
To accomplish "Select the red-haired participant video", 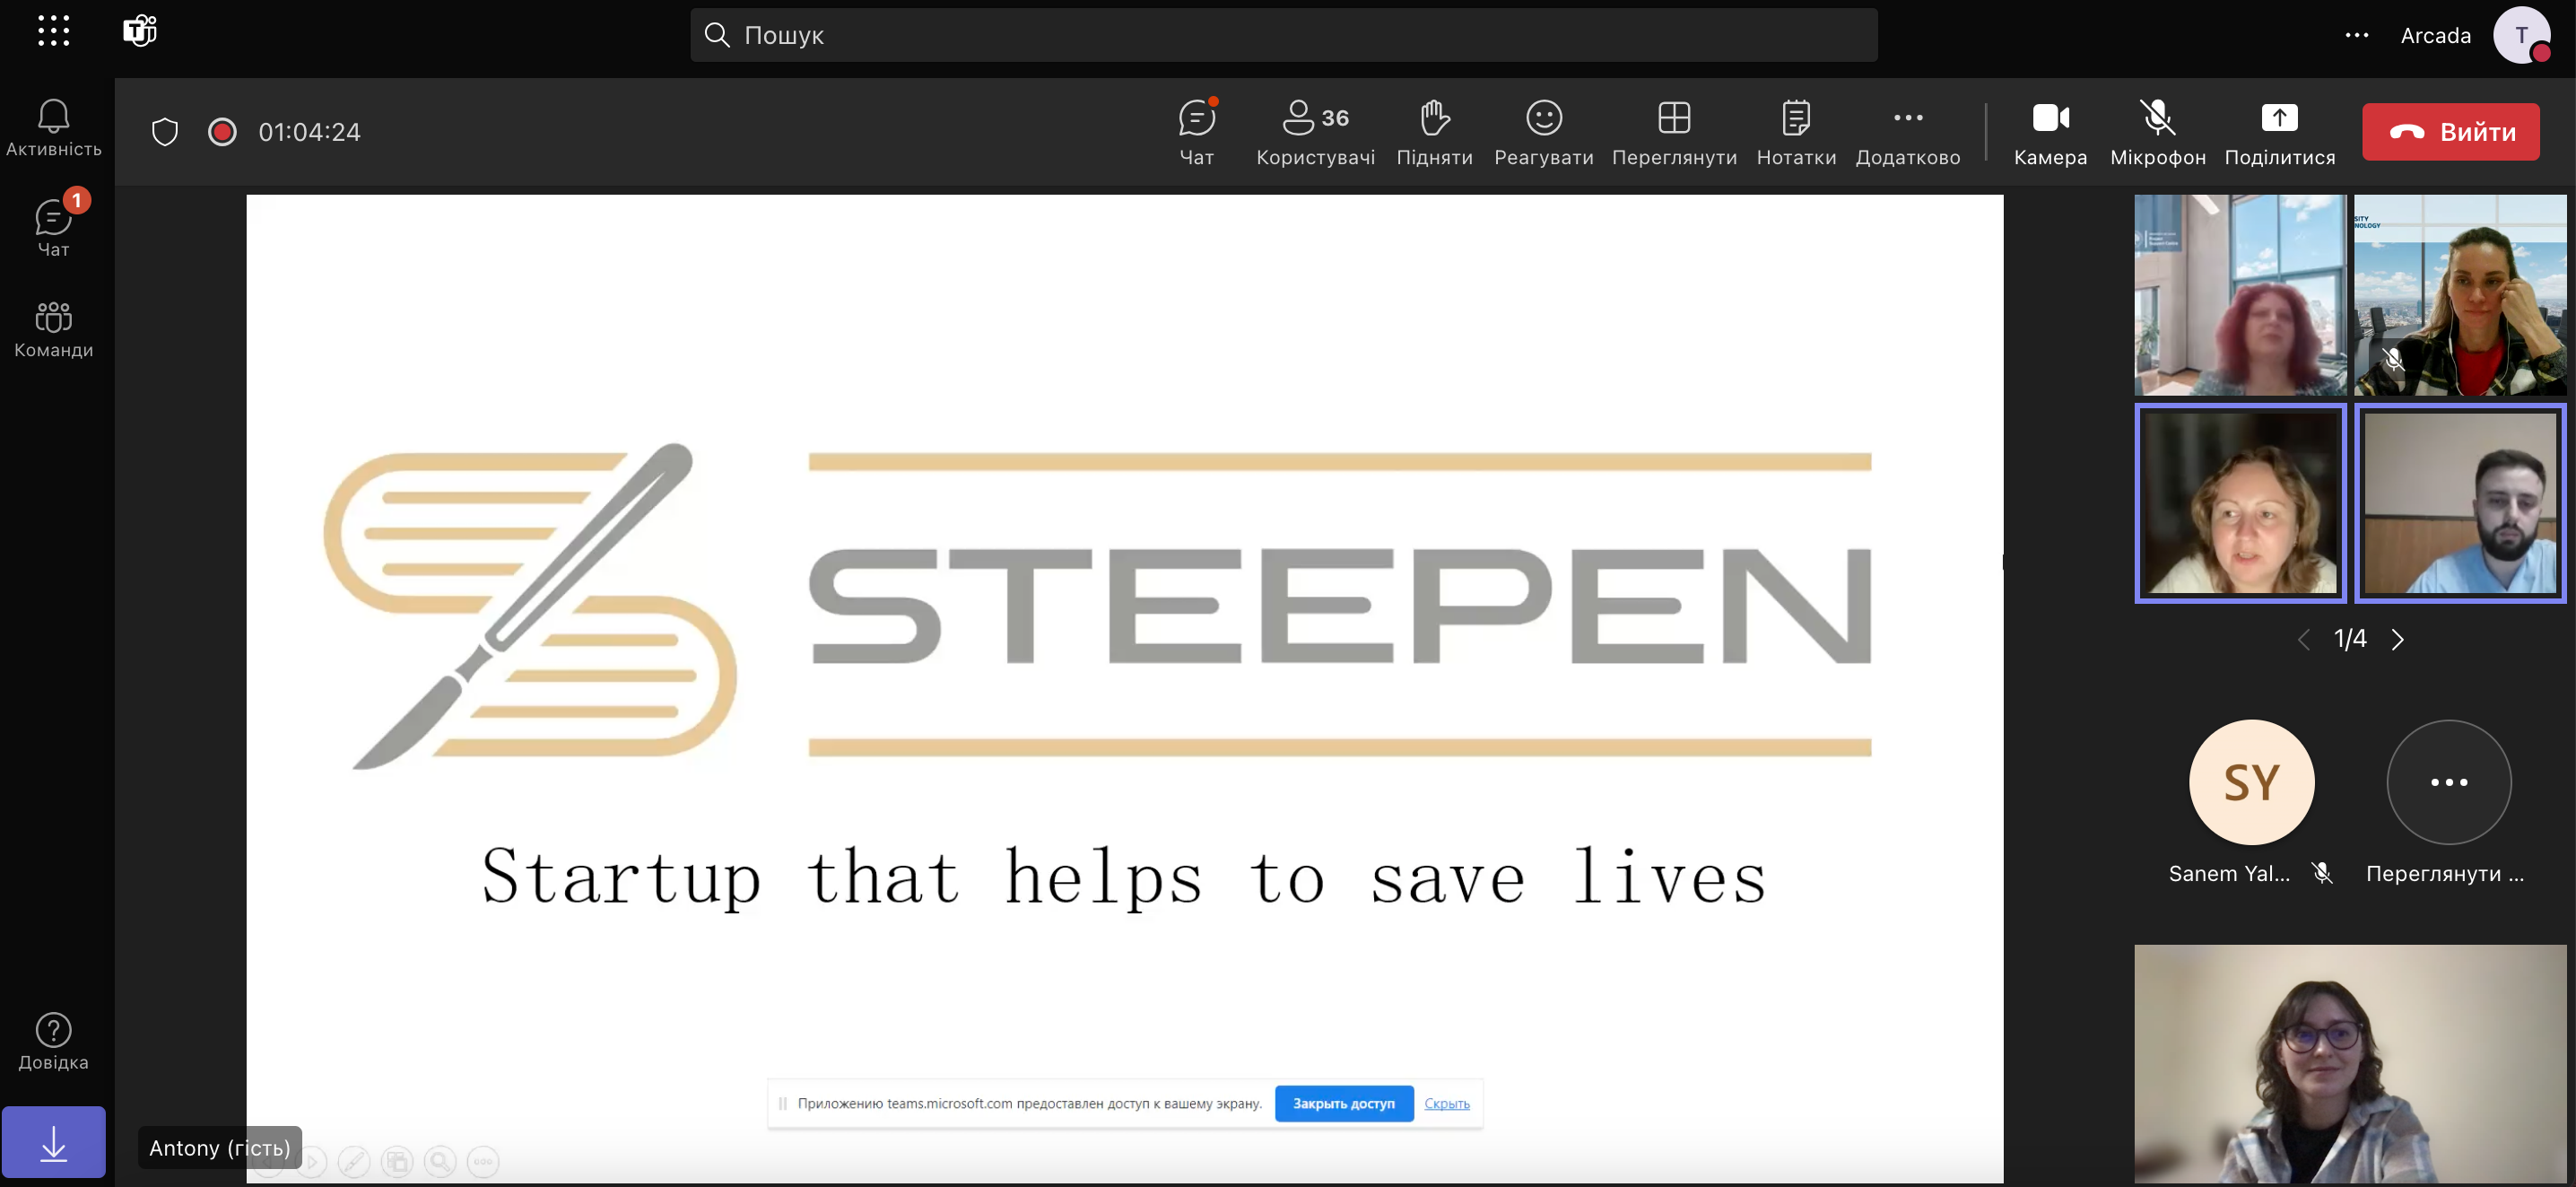I will (x=2240, y=295).
